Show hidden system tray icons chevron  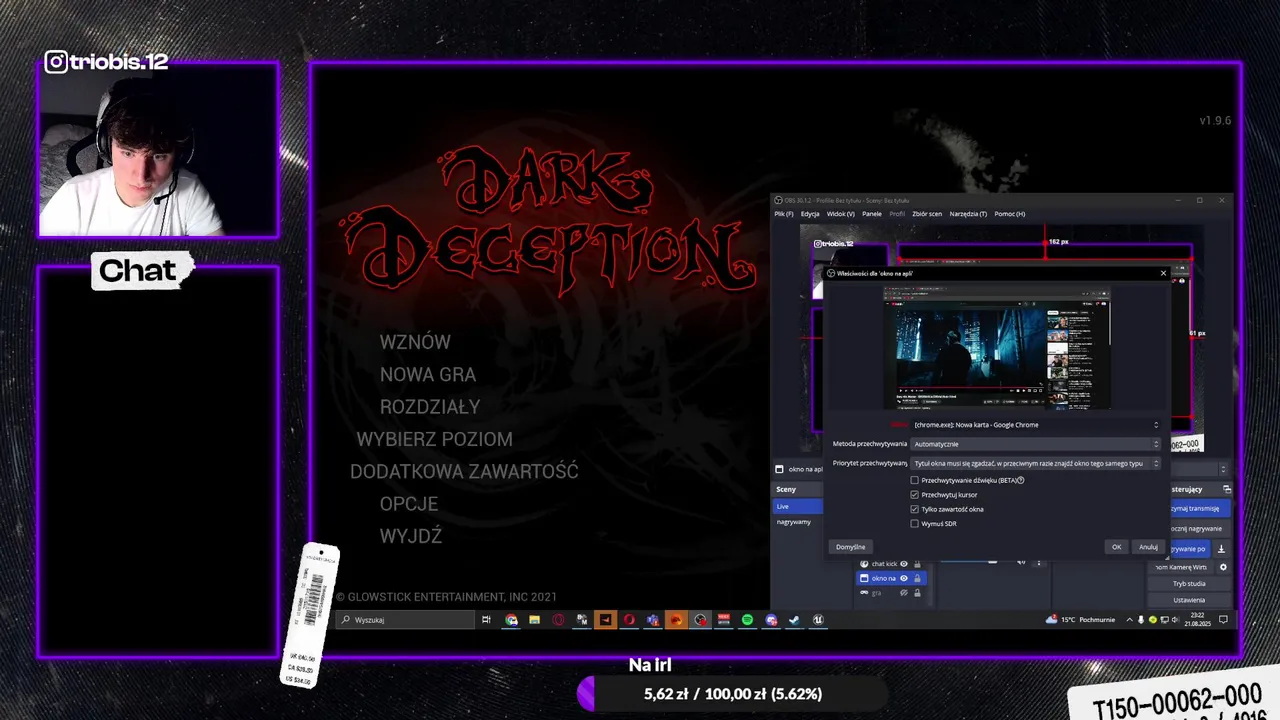1130,620
